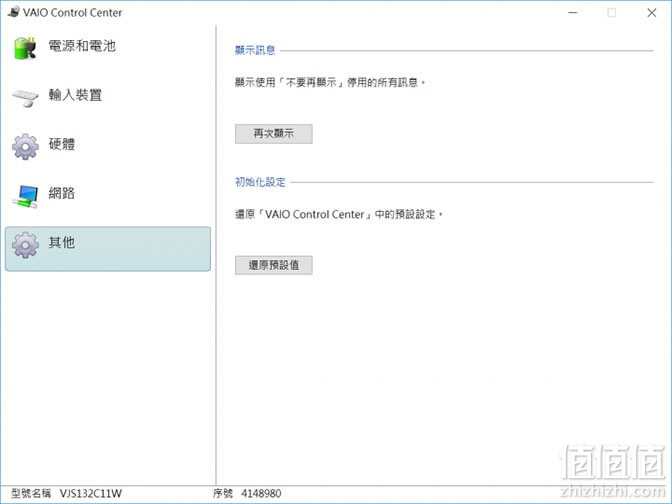Click the keyboard and mouse icon for 輸入裝置
Image resolution: width=672 pixels, height=504 pixels.
pyautogui.click(x=25, y=98)
